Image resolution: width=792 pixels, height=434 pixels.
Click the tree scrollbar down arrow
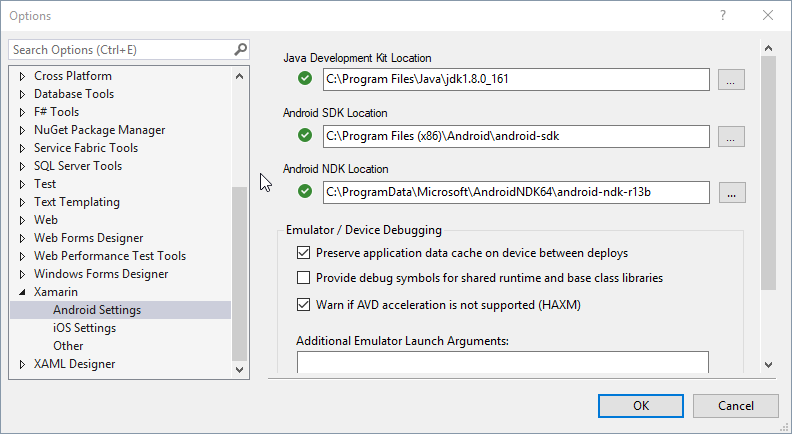tap(239, 370)
